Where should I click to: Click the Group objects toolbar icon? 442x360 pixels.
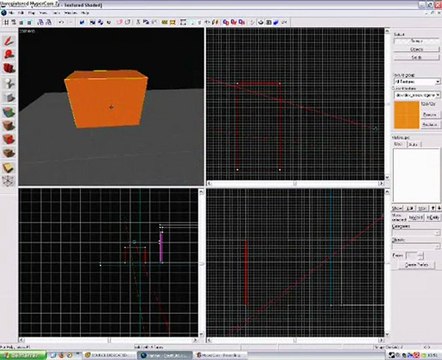[x=92, y=22]
